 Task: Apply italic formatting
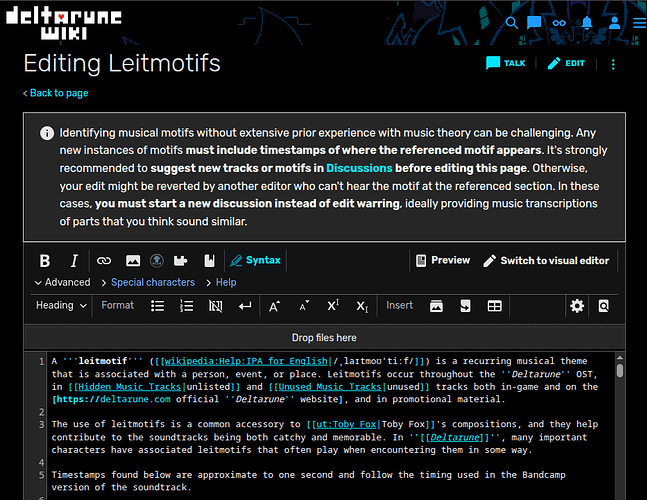click(74, 261)
